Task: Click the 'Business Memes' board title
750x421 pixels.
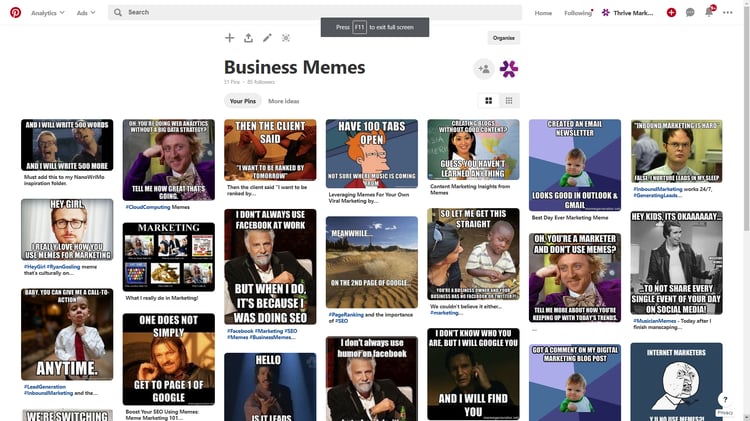Action: [x=295, y=67]
